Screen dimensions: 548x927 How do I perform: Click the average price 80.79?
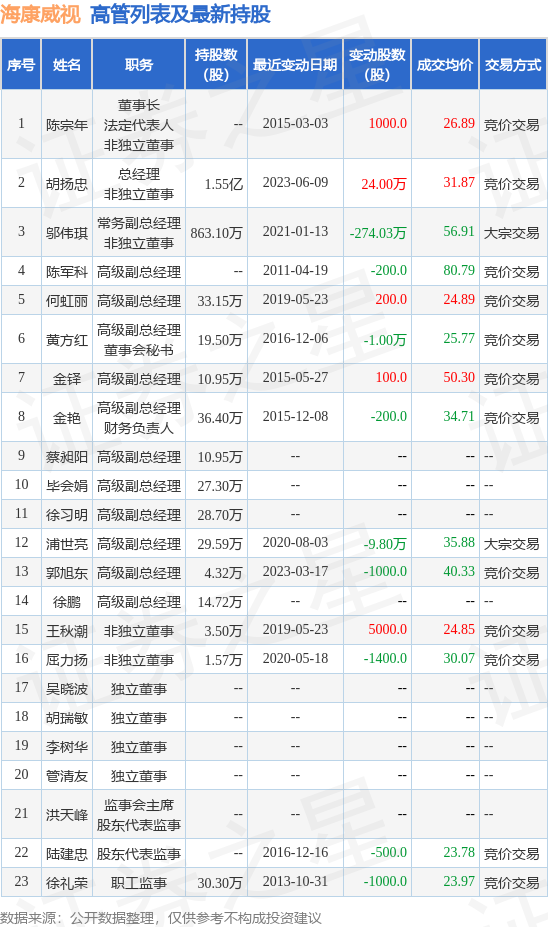[x=459, y=270]
